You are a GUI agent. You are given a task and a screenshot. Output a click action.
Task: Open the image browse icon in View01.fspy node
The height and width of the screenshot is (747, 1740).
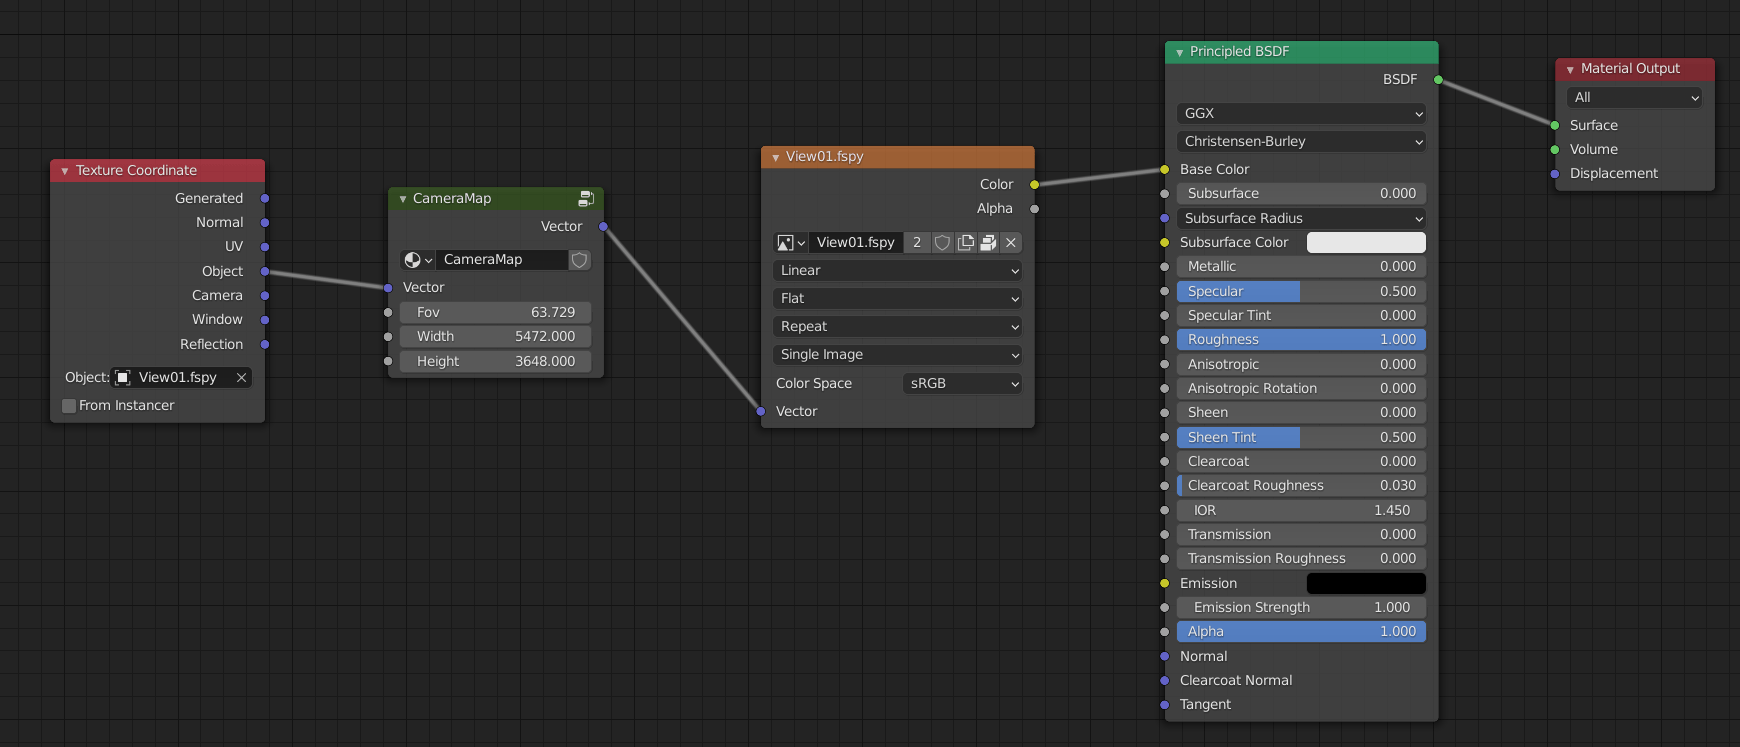(790, 243)
